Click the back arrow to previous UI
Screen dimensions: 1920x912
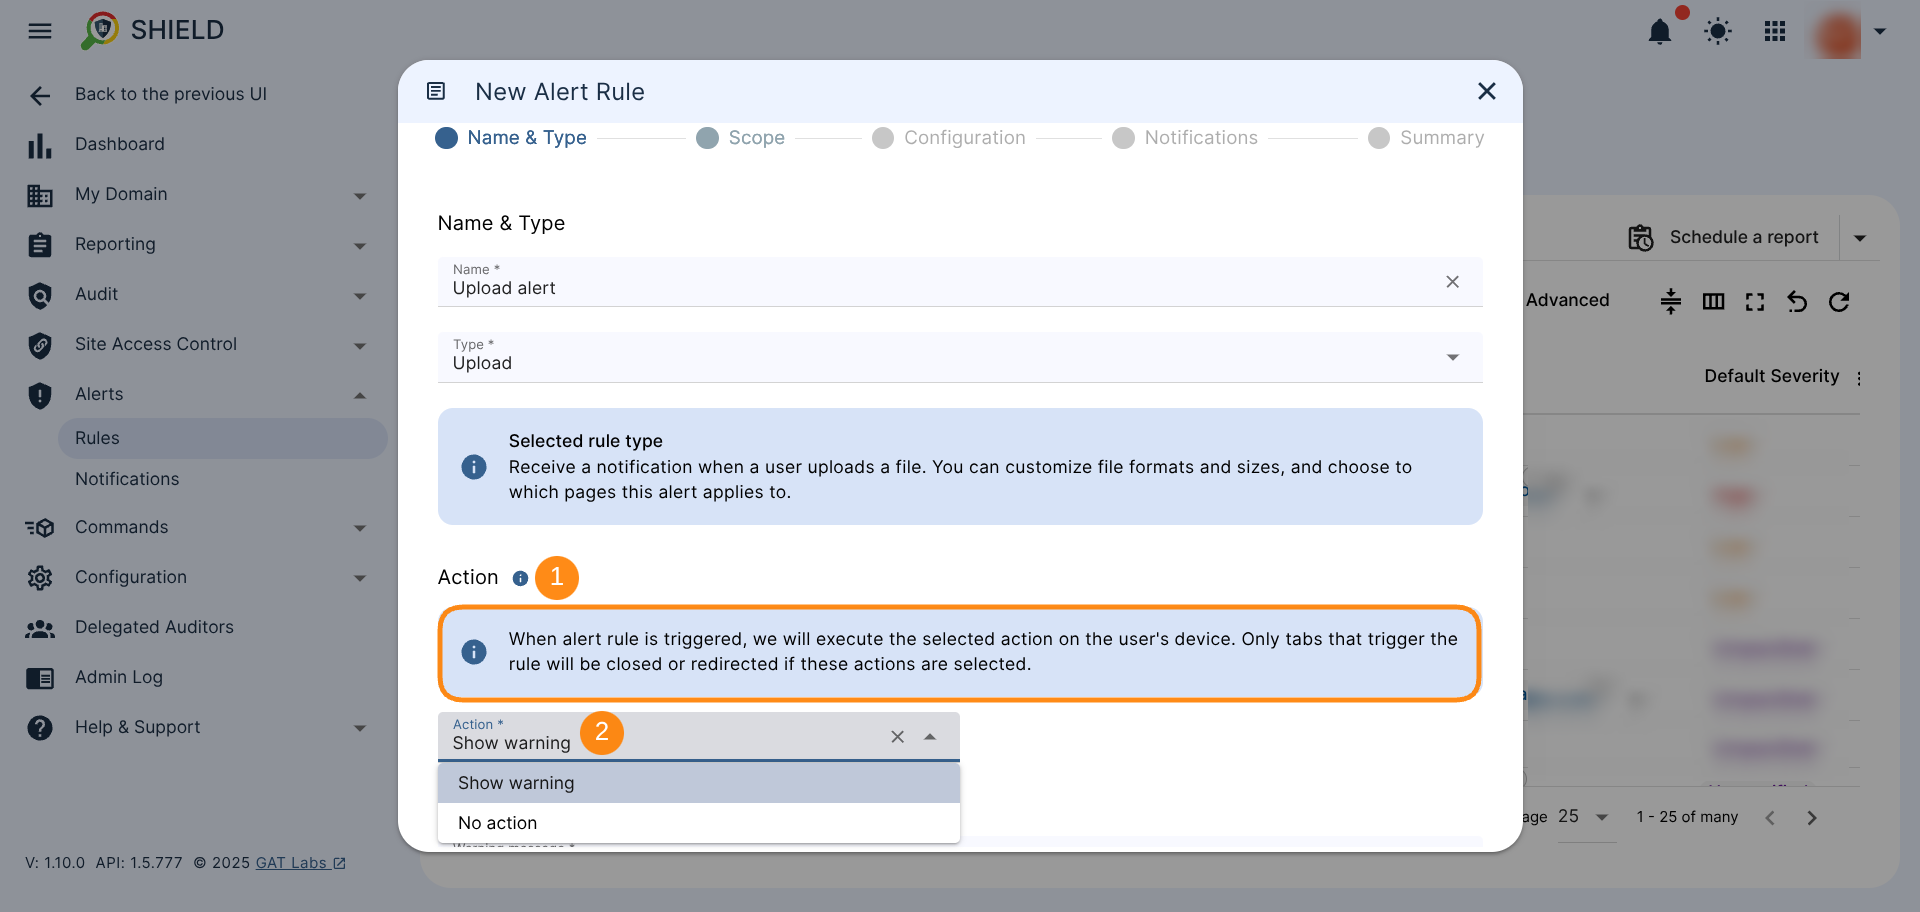tap(40, 95)
